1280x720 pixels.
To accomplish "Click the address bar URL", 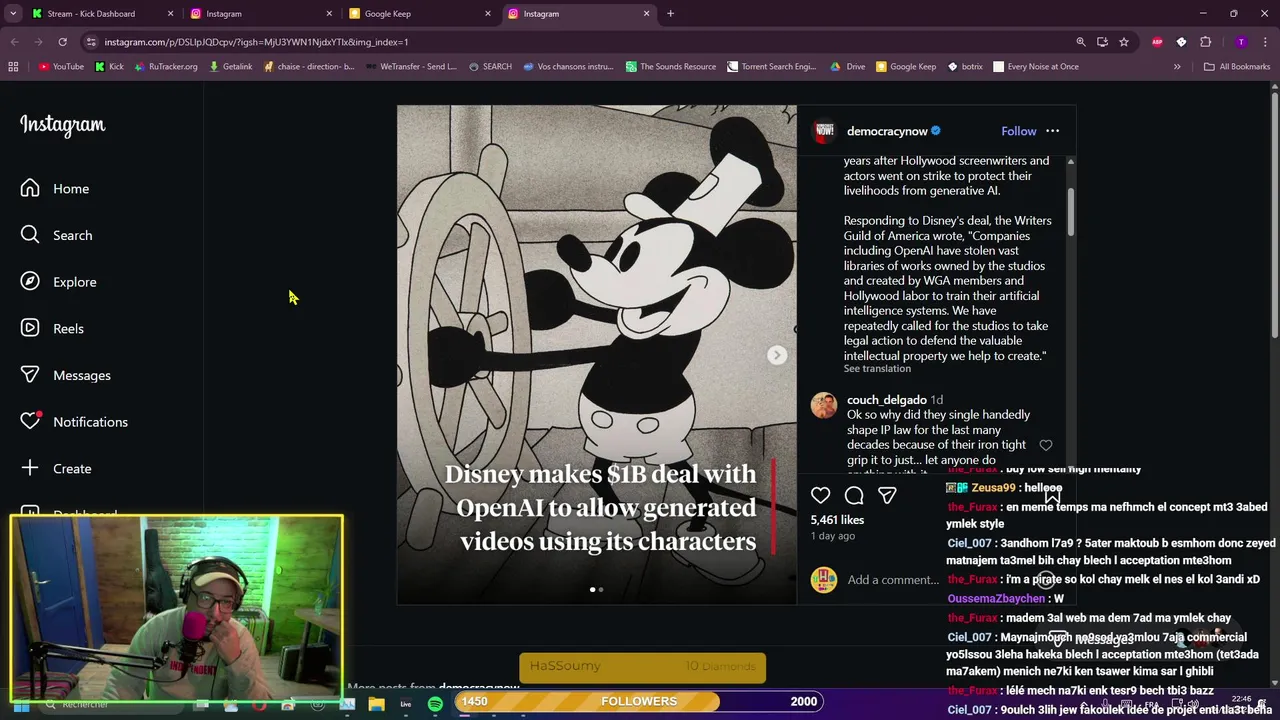I will click(256, 42).
